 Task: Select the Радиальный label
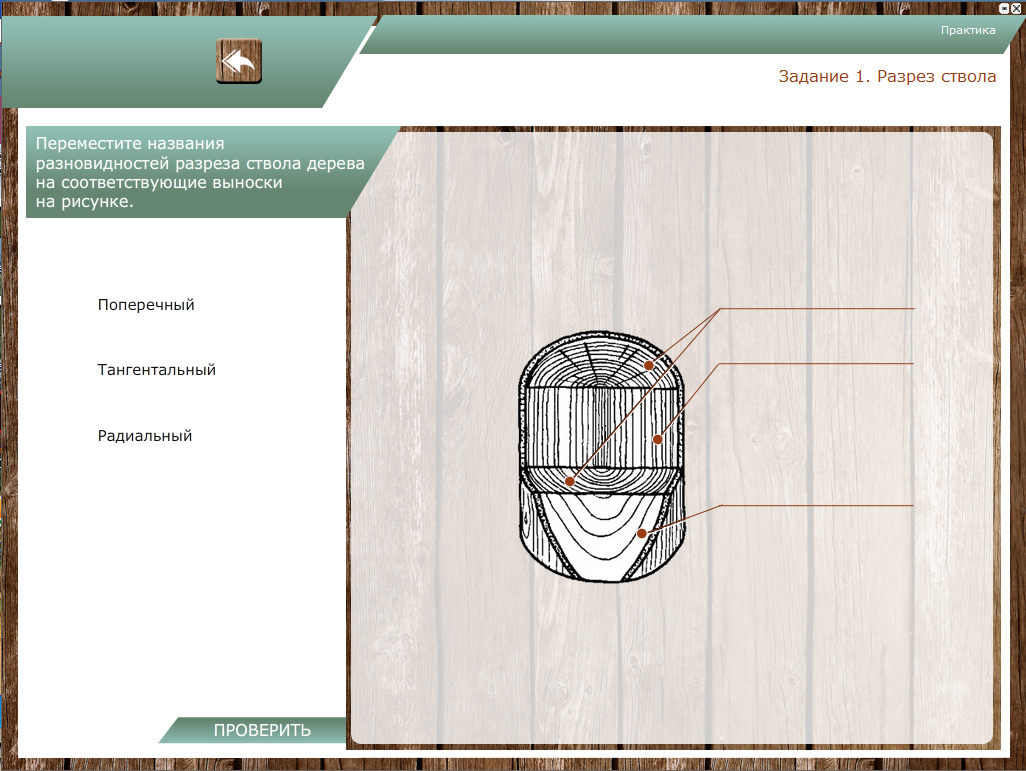click(x=145, y=436)
